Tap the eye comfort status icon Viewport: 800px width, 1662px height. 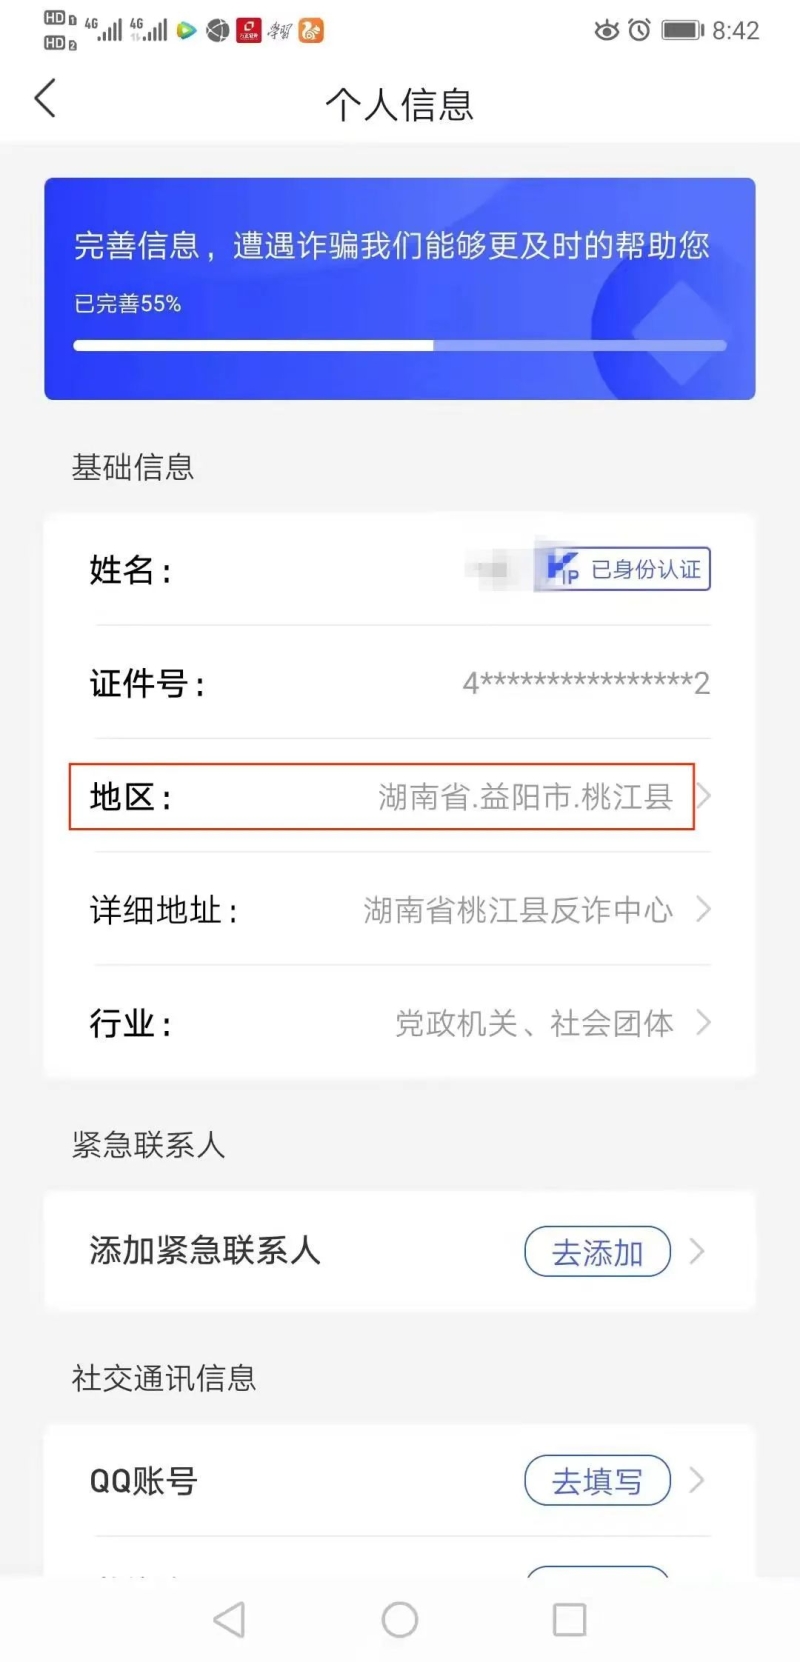coord(606,30)
